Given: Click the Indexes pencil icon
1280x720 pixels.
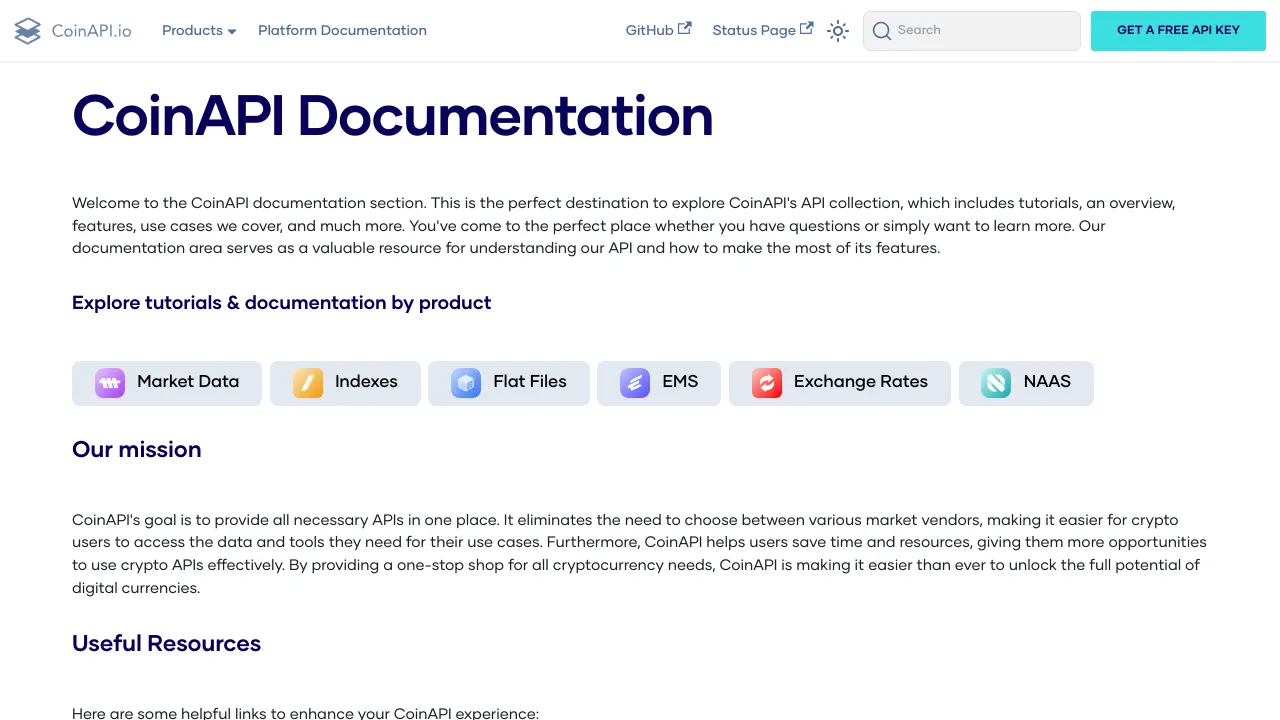Looking at the screenshot, I should 308,383.
